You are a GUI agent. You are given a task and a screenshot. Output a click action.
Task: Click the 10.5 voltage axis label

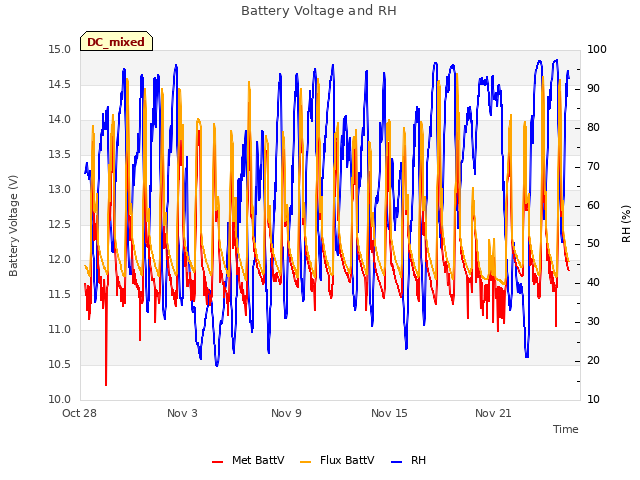(60, 364)
